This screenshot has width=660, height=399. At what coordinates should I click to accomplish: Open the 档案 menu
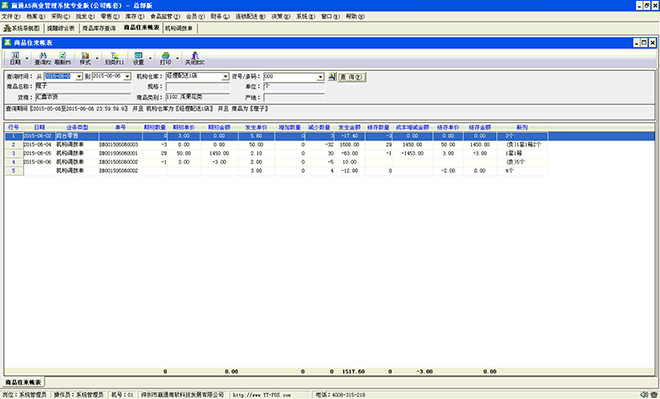(x=36, y=16)
